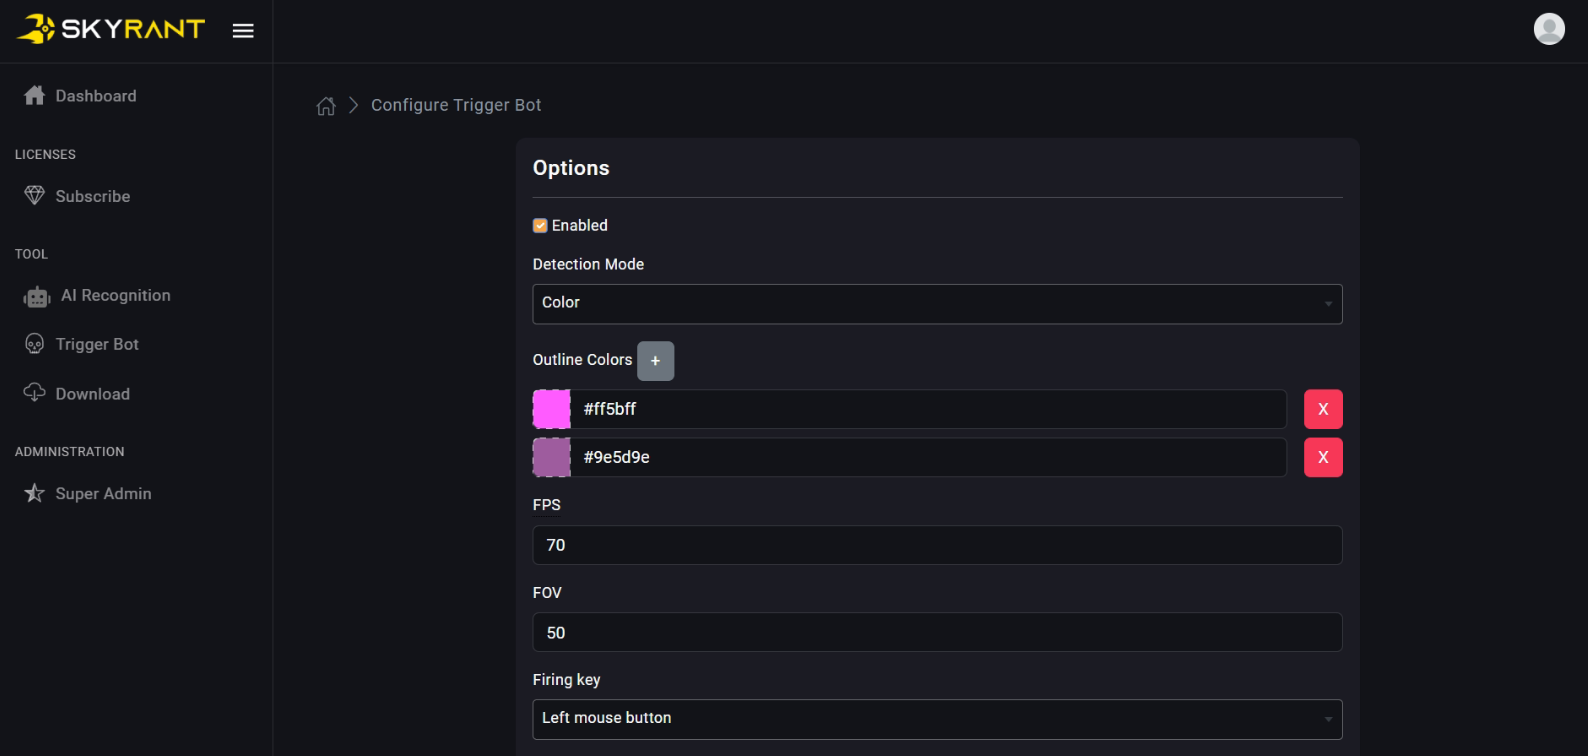This screenshot has height=756, width=1588.
Task: Open the user profile avatar
Action: (1549, 29)
